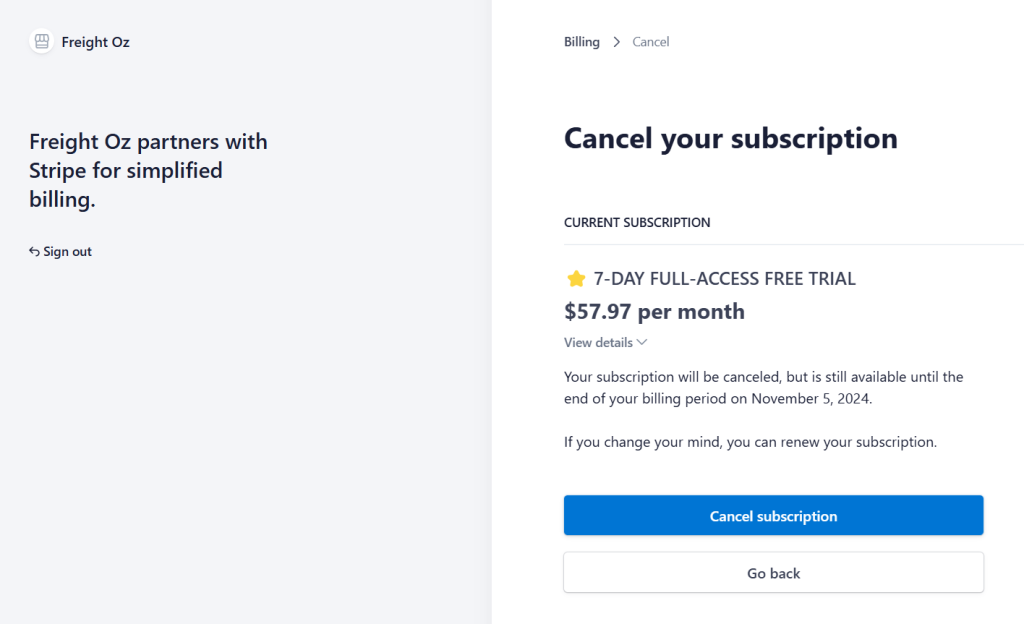Expand the View details chevron arrow
The image size is (1024, 624).
pos(642,342)
